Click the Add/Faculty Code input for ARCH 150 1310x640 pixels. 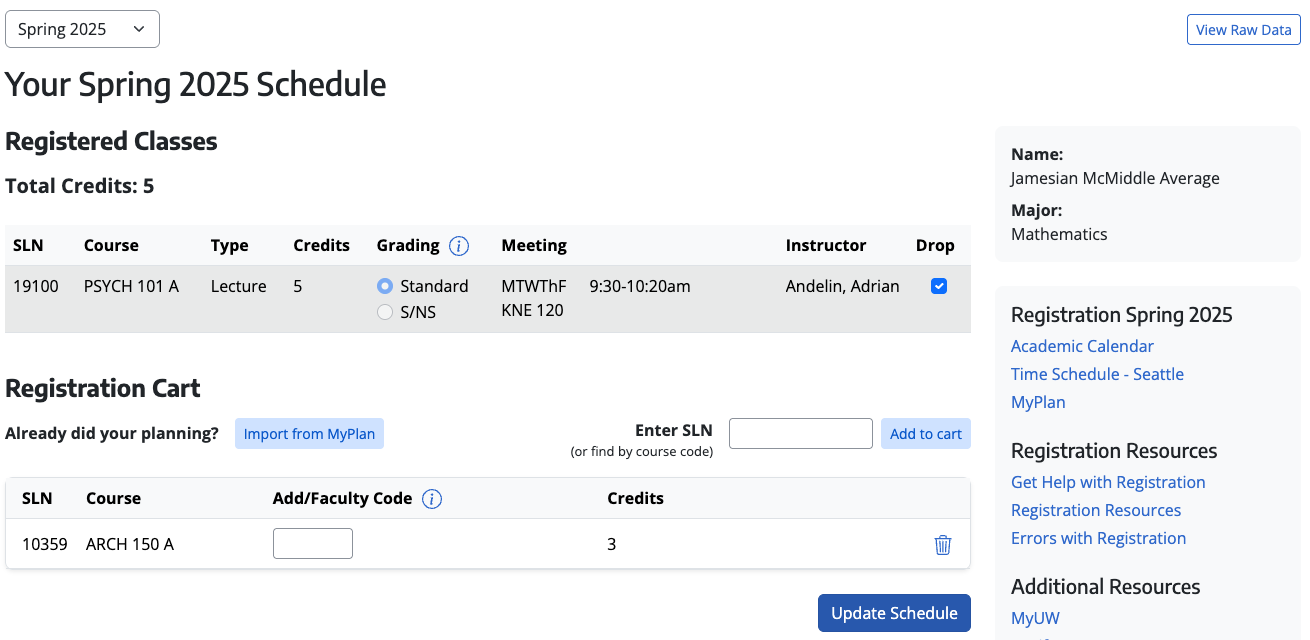312,543
